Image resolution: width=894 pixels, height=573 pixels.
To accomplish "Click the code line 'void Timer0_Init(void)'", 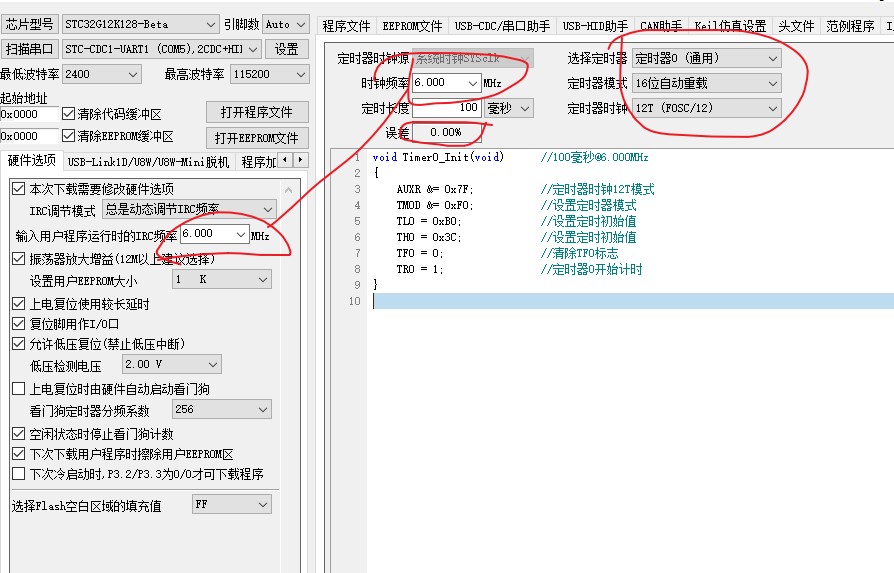I will [438, 157].
